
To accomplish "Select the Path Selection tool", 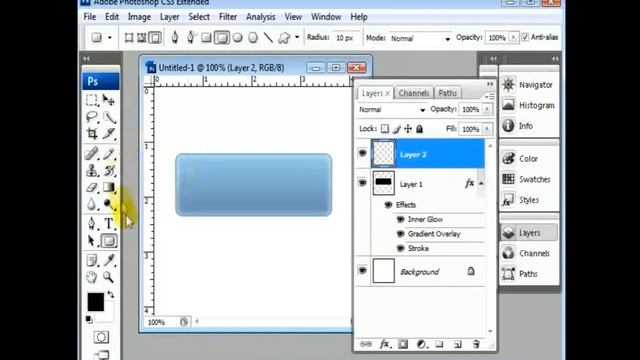I will tap(92, 241).
